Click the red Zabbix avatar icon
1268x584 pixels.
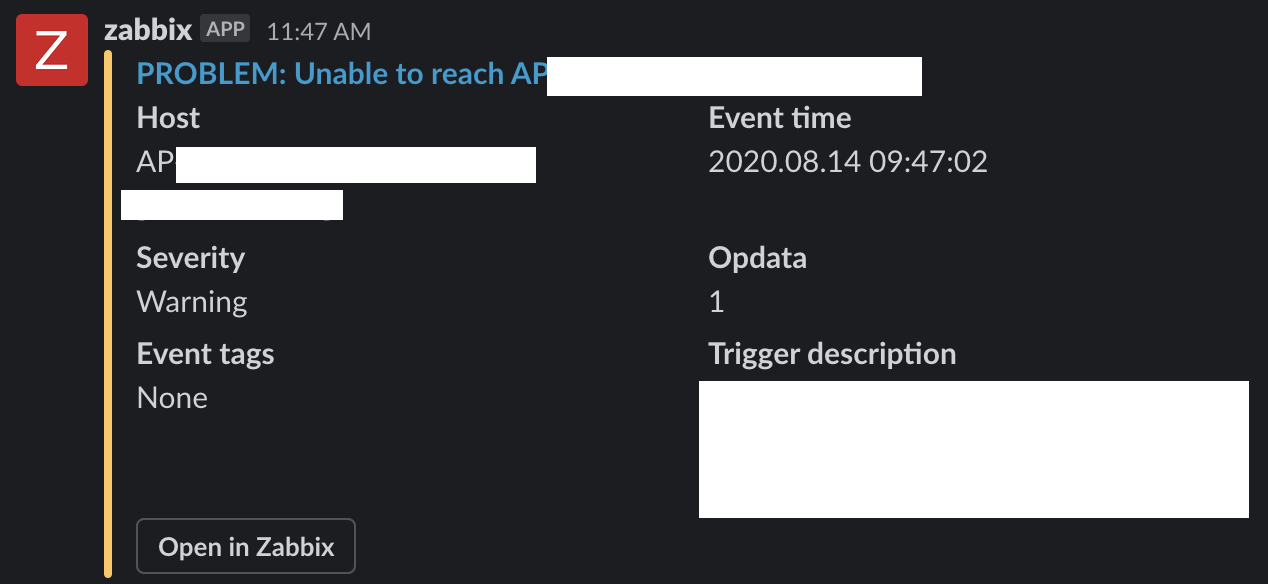(x=51, y=52)
